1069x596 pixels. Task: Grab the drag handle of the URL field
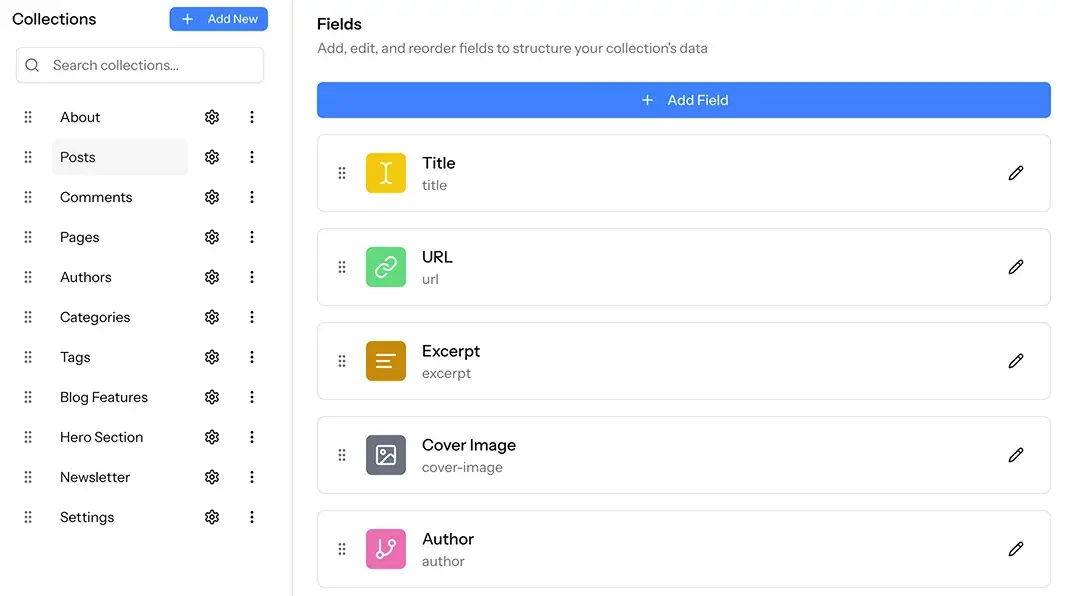[342, 267]
